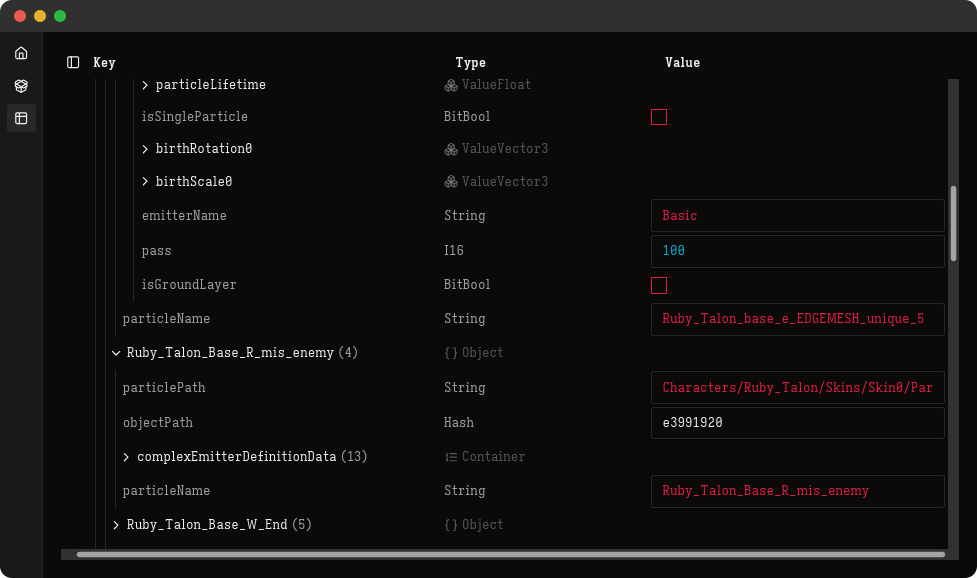Click the BitBool type label for isGroundLayer

pyautogui.click(x=467, y=285)
